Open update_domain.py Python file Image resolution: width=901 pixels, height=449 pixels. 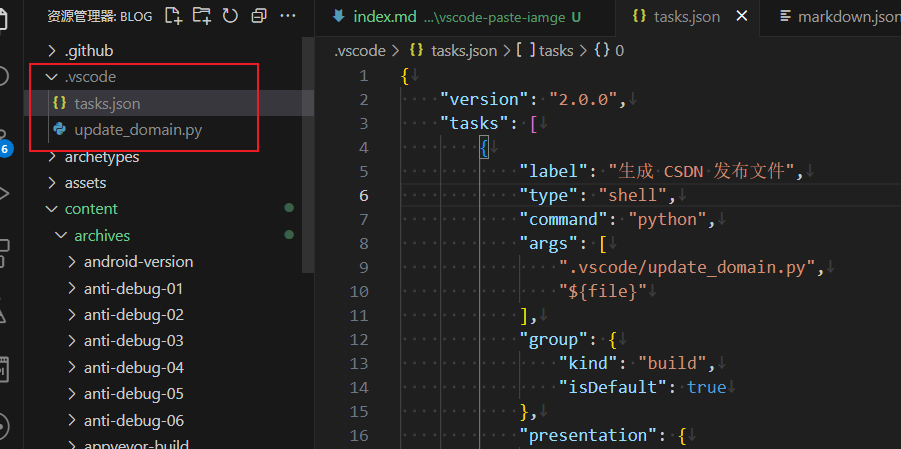click(137, 130)
